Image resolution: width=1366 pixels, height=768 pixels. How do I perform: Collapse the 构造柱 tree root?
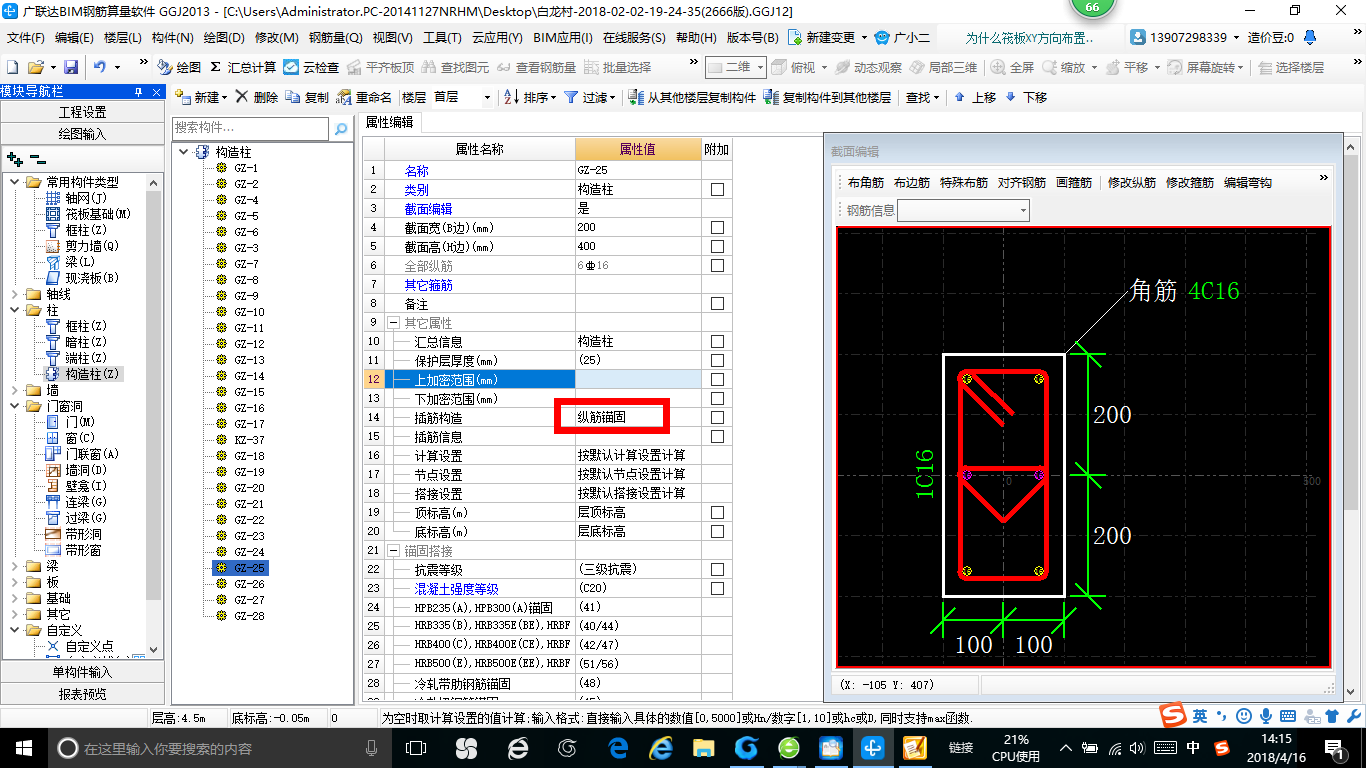[184, 152]
